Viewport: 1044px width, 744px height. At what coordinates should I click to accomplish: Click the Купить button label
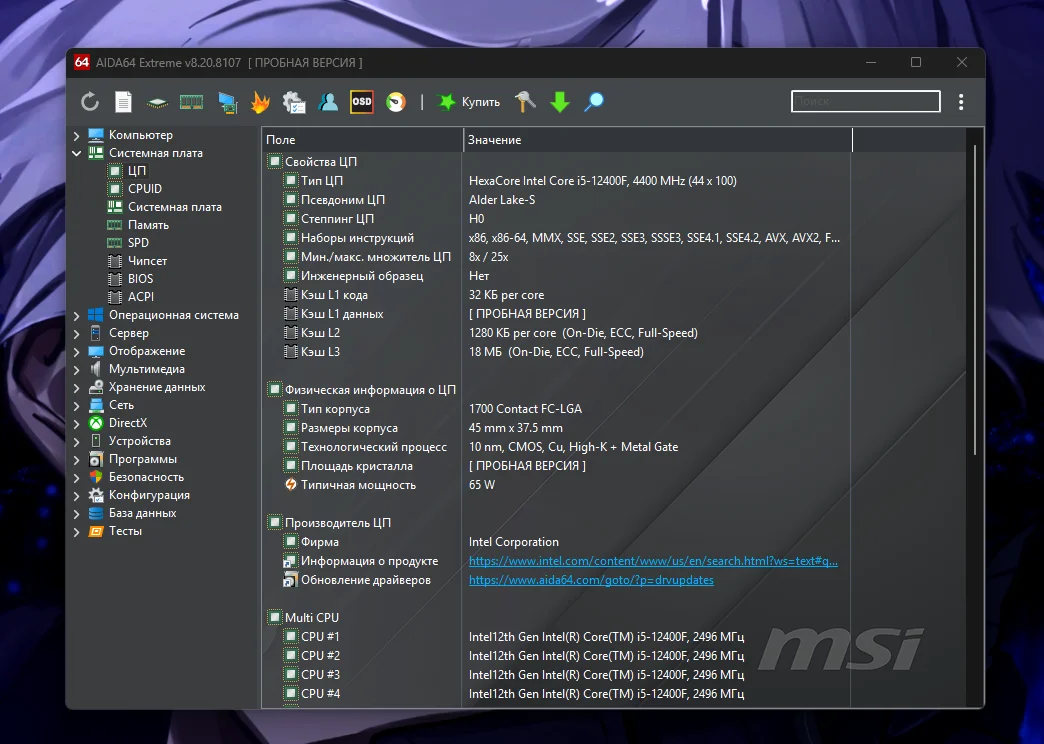click(x=481, y=102)
